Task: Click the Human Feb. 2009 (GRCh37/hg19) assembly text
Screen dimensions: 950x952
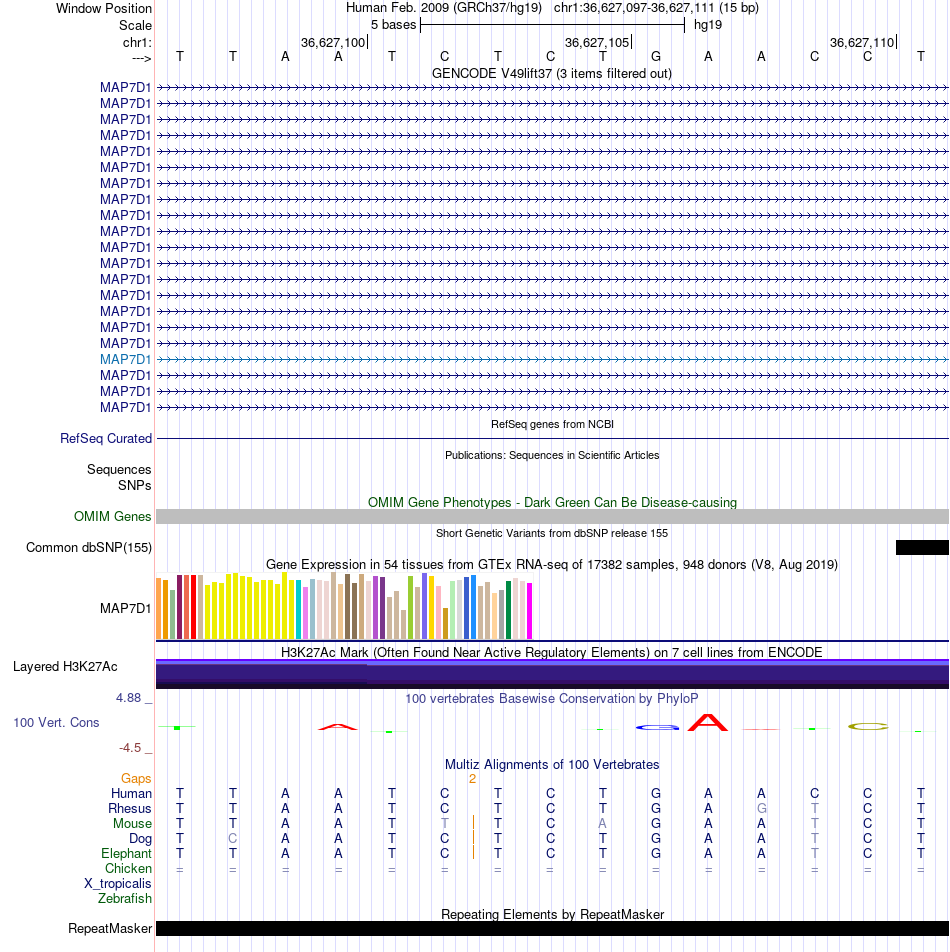Action: [444, 8]
